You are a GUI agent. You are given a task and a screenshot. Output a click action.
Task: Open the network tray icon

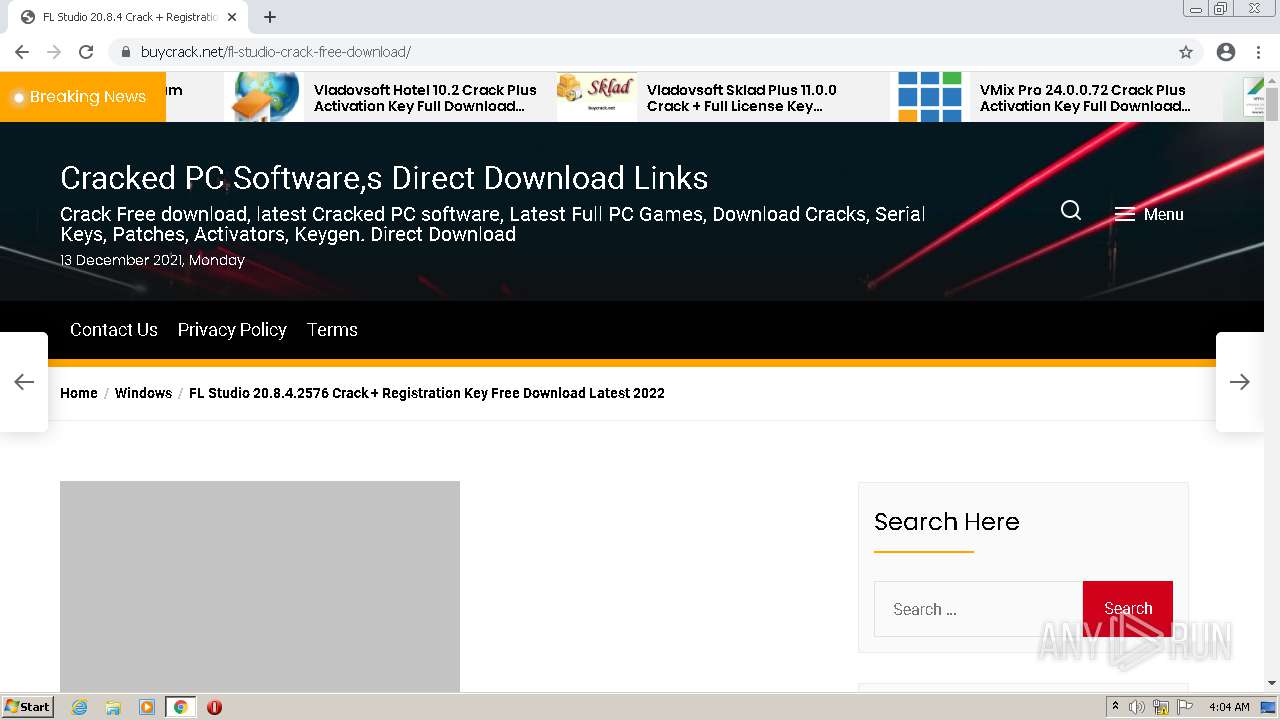[x=1161, y=707]
